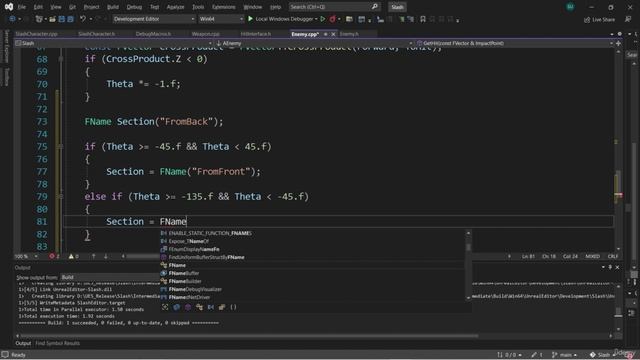
Task: Toggle the folder-like filter in IntelliSense popup
Action: point(222,307)
